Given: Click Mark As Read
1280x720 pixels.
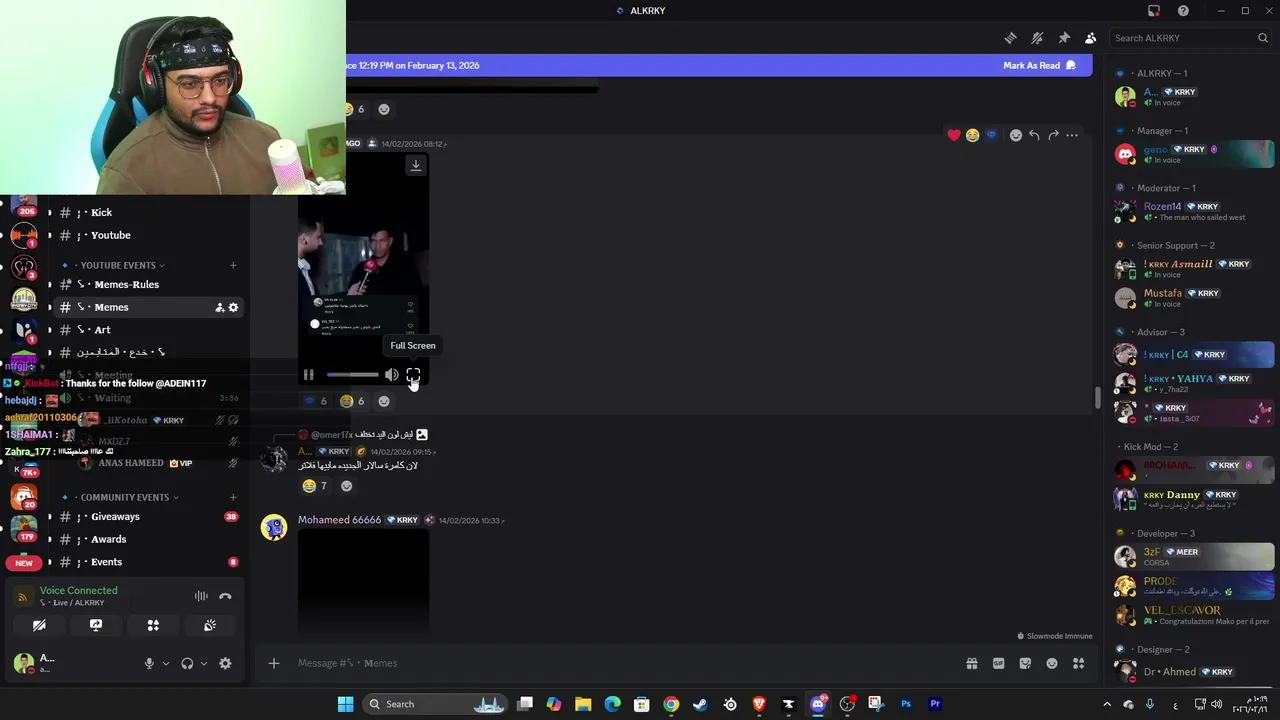Looking at the screenshot, I should pyautogui.click(x=1039, y=65).
